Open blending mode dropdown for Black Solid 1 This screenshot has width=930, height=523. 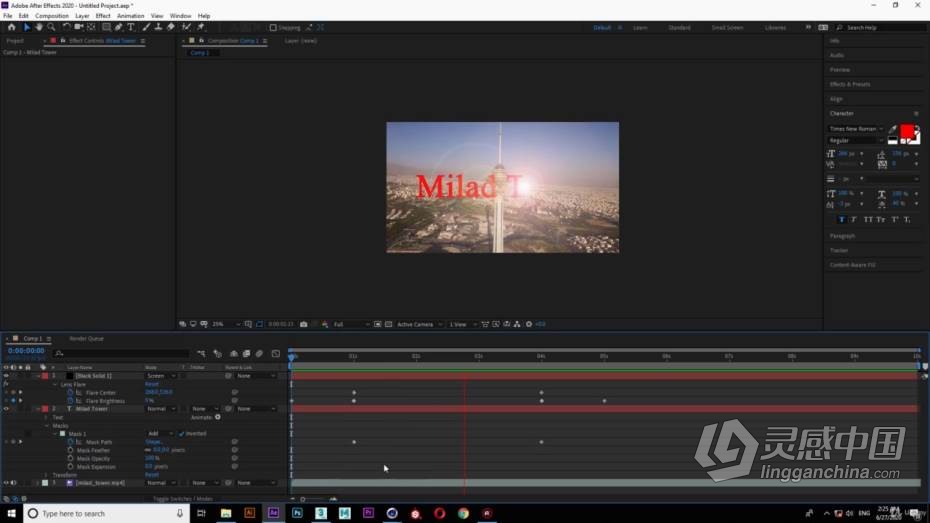point(161,376)
